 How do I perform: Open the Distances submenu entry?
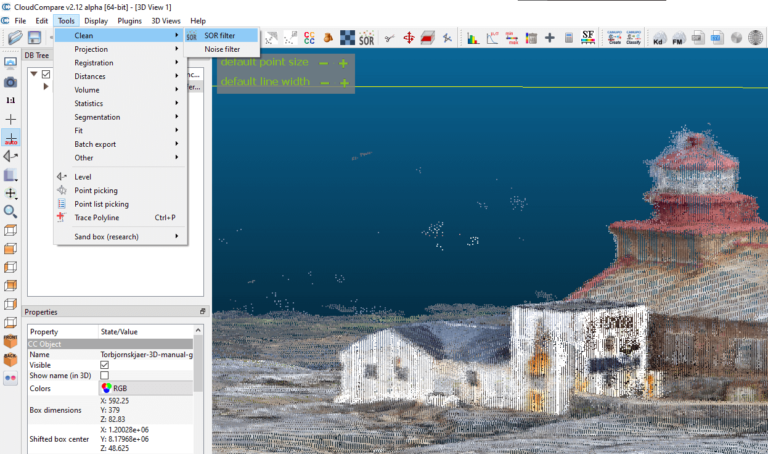click(120, 76)
